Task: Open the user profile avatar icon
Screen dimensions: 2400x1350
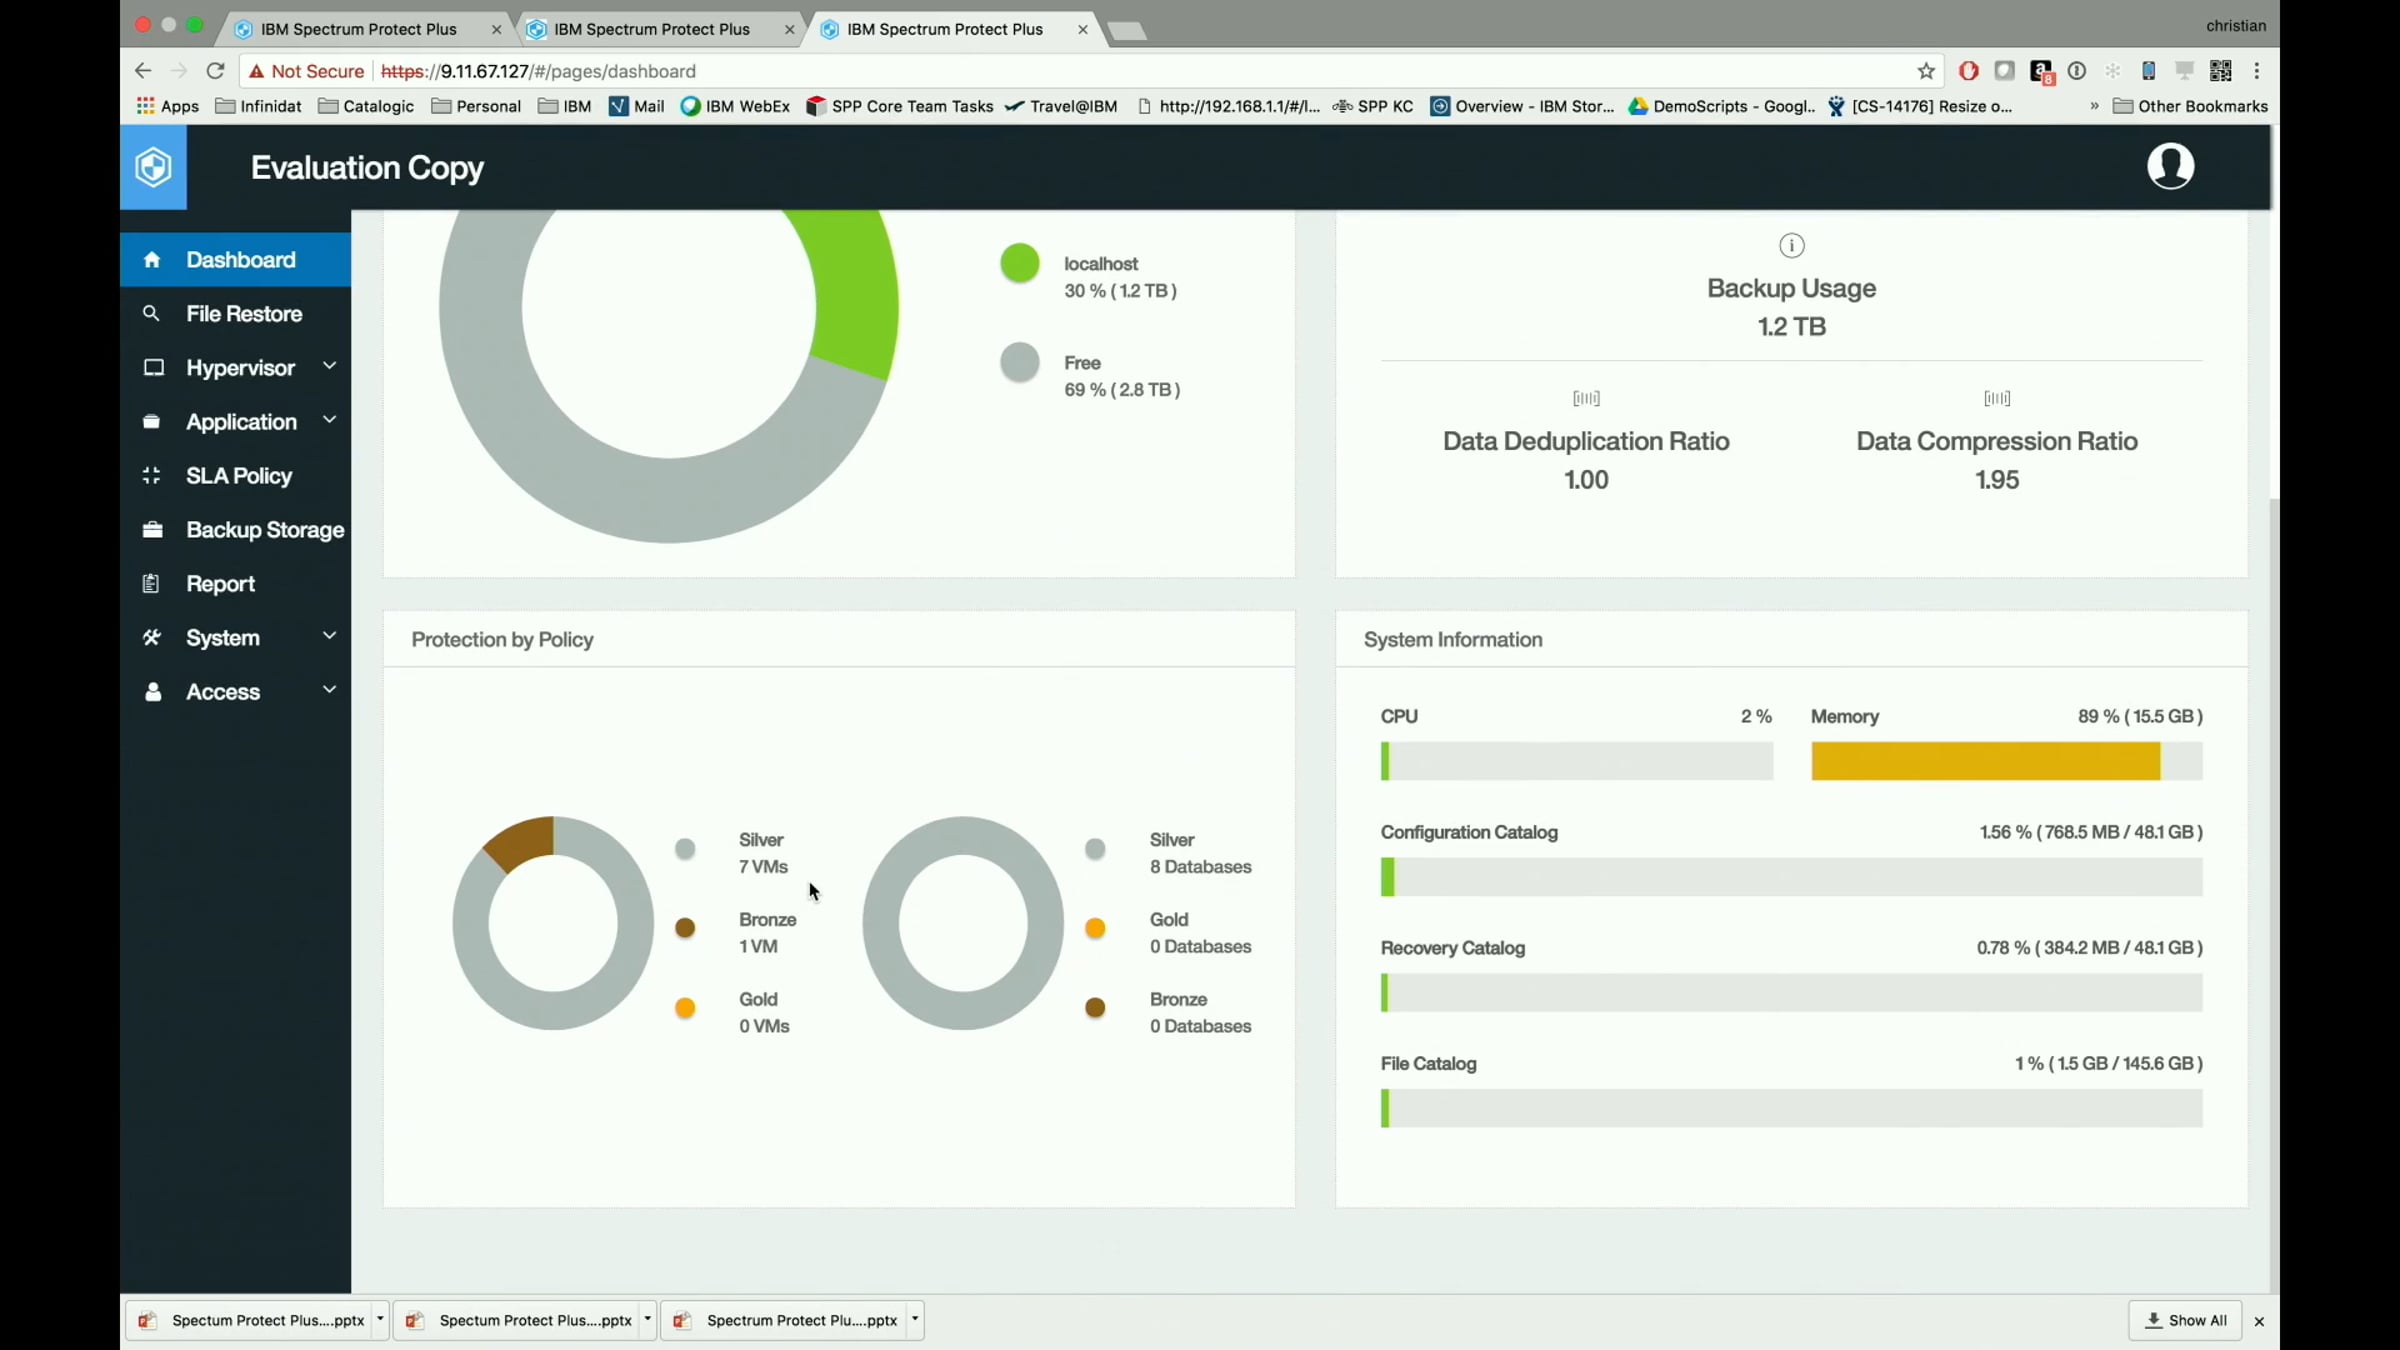Action: point(2170,166)
